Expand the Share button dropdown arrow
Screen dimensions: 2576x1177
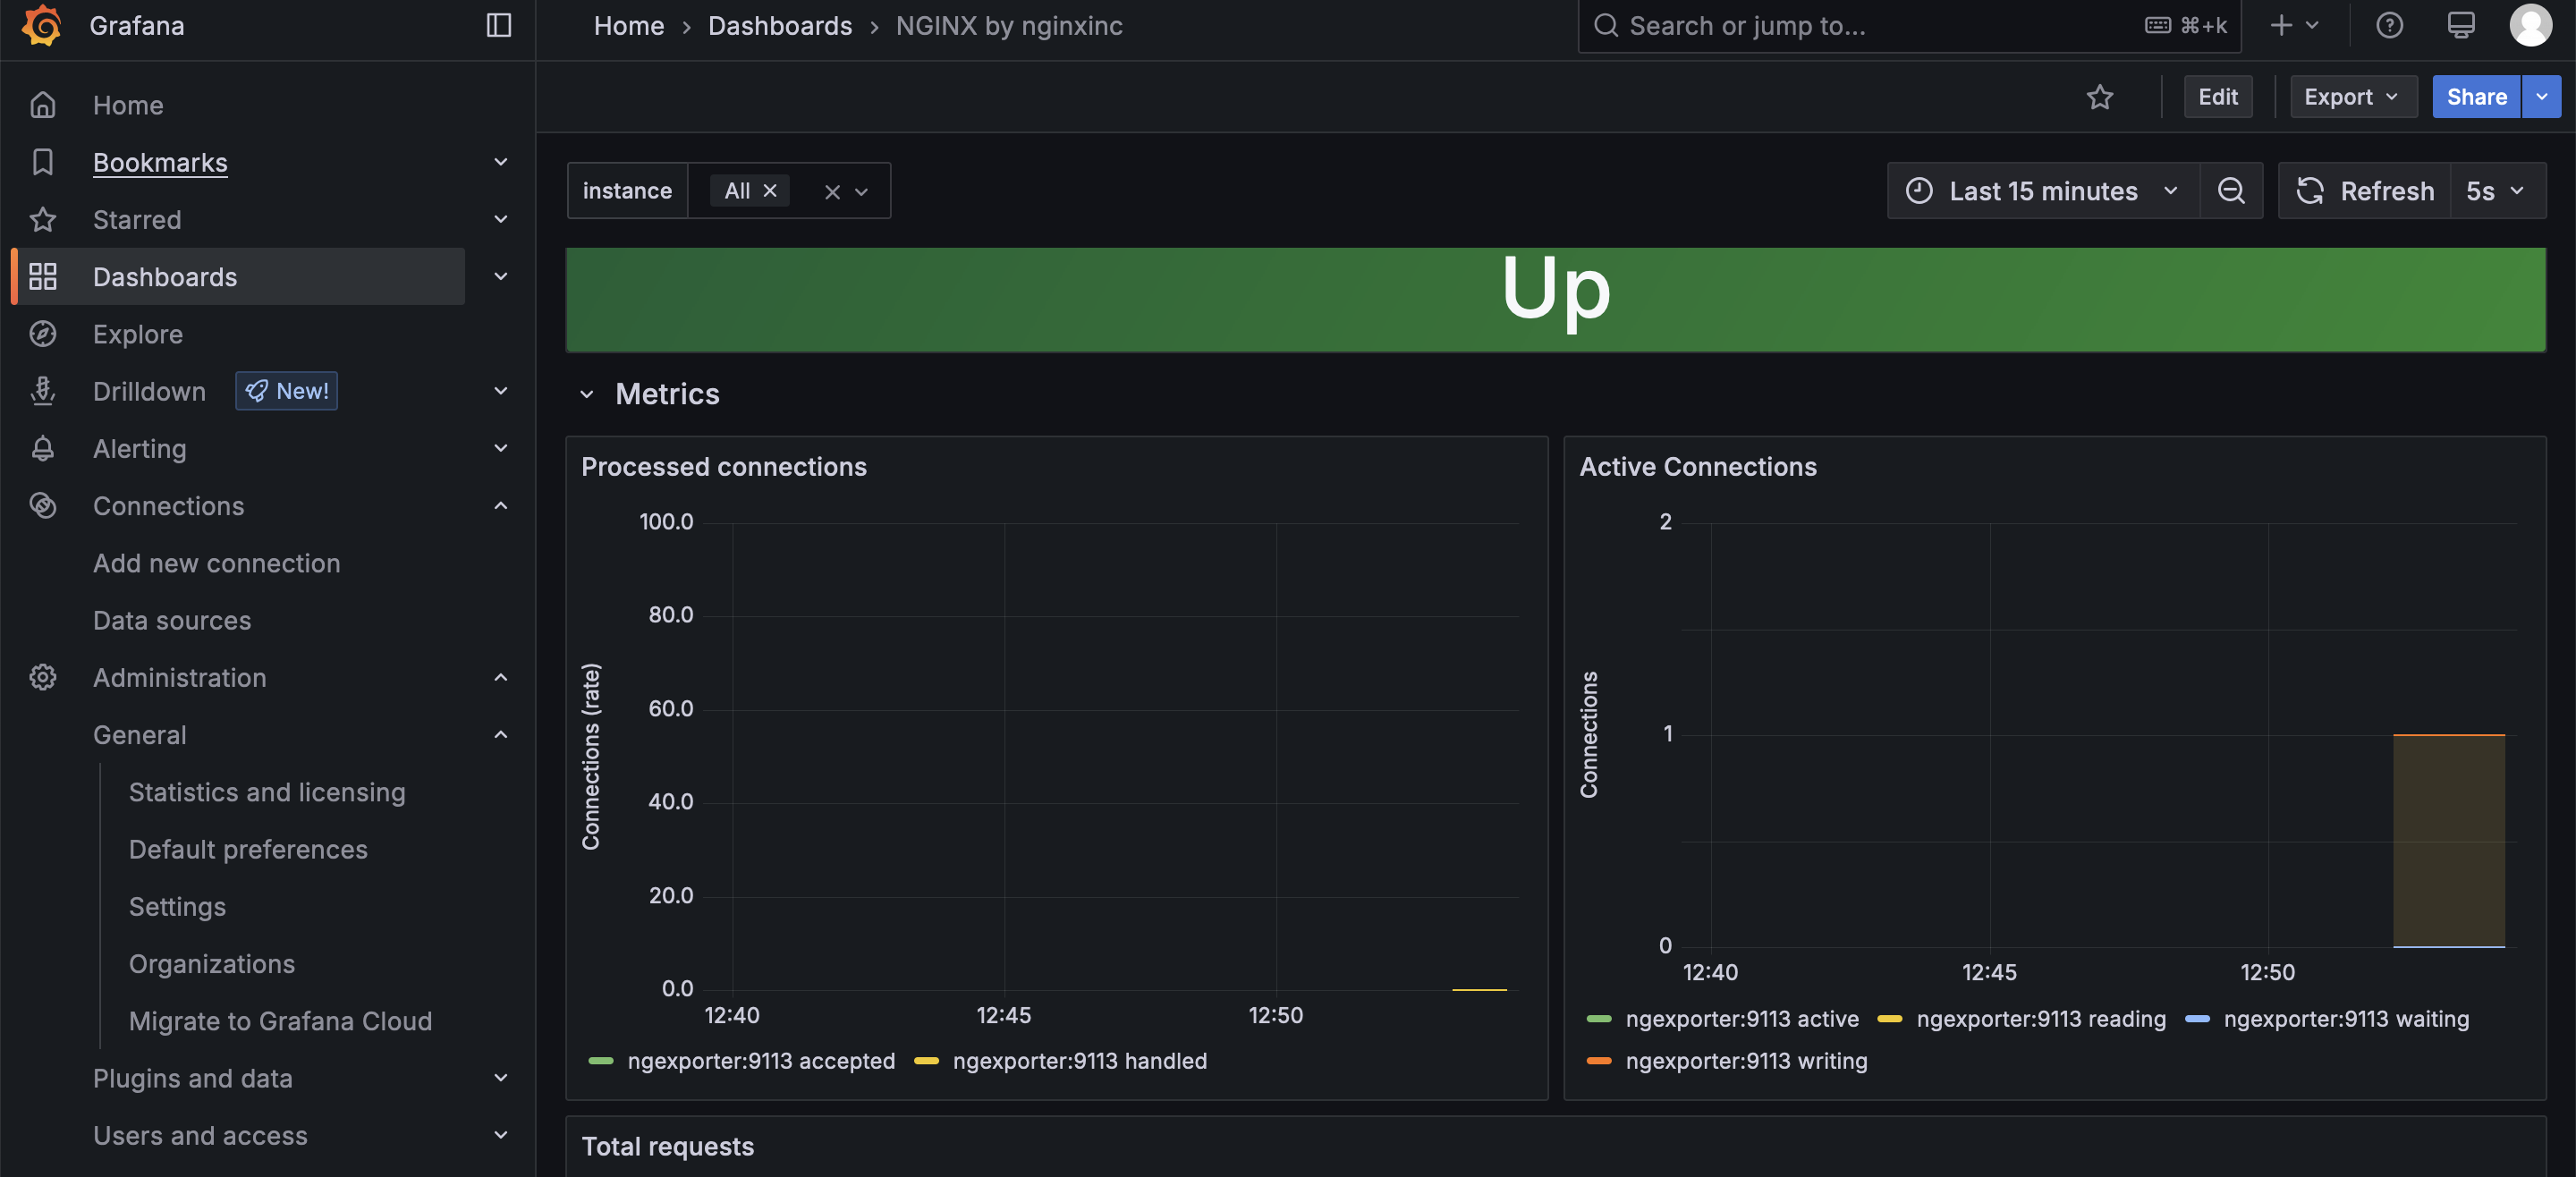coord(2541,96)
